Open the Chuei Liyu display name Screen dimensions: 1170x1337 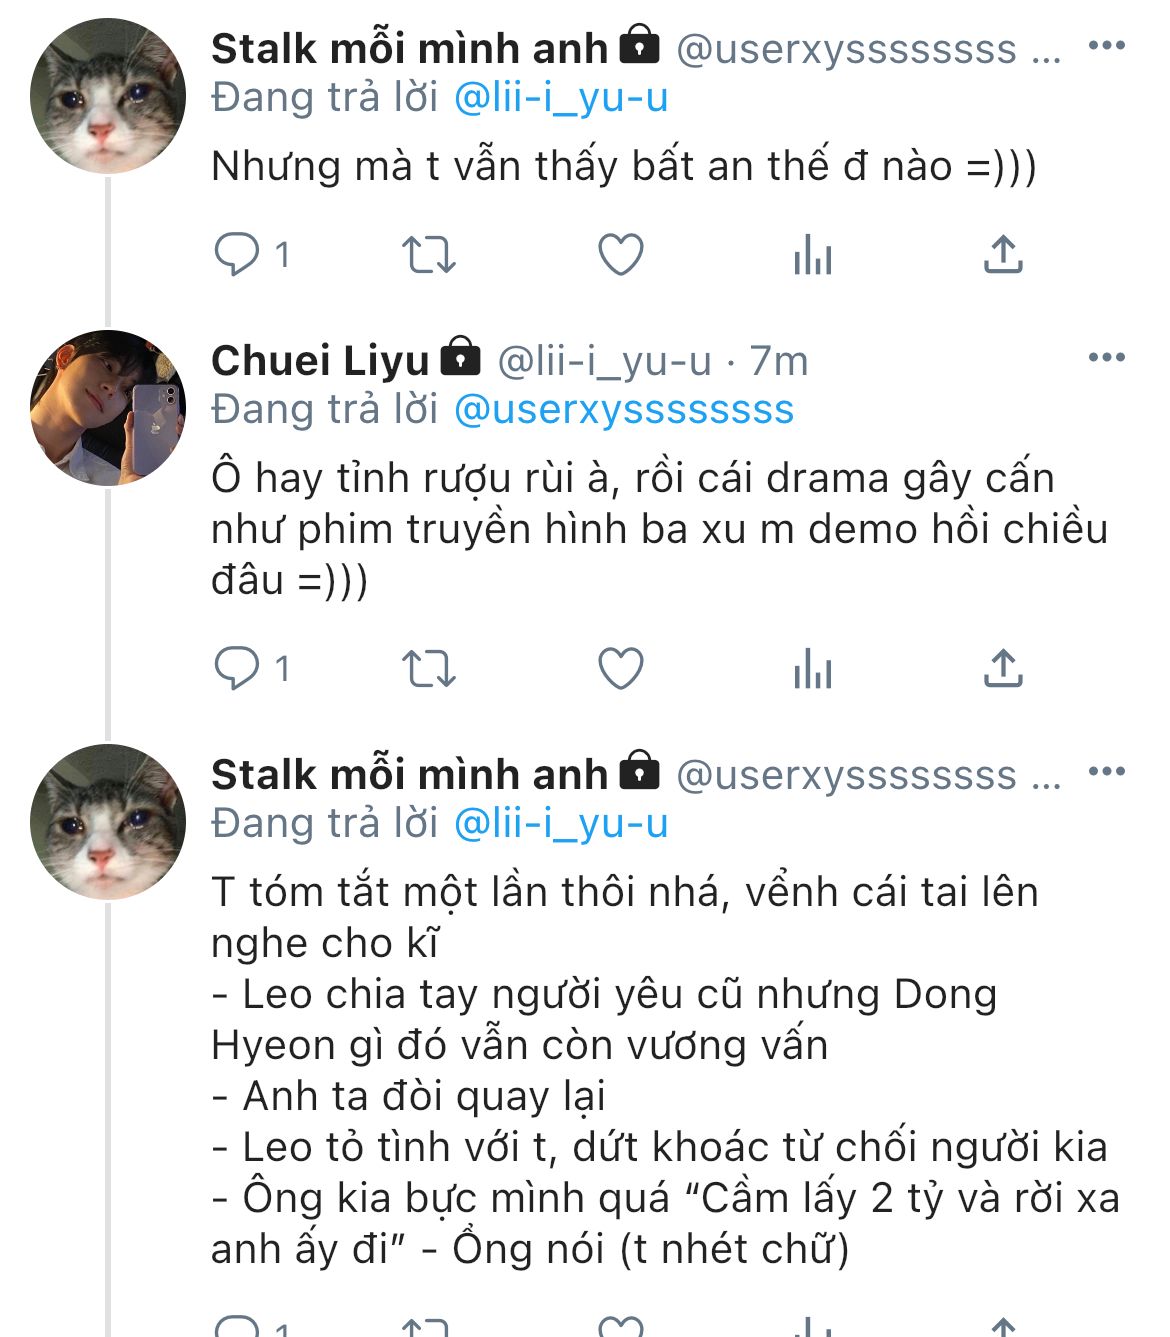pyautogui.click(x=320, y=361)
